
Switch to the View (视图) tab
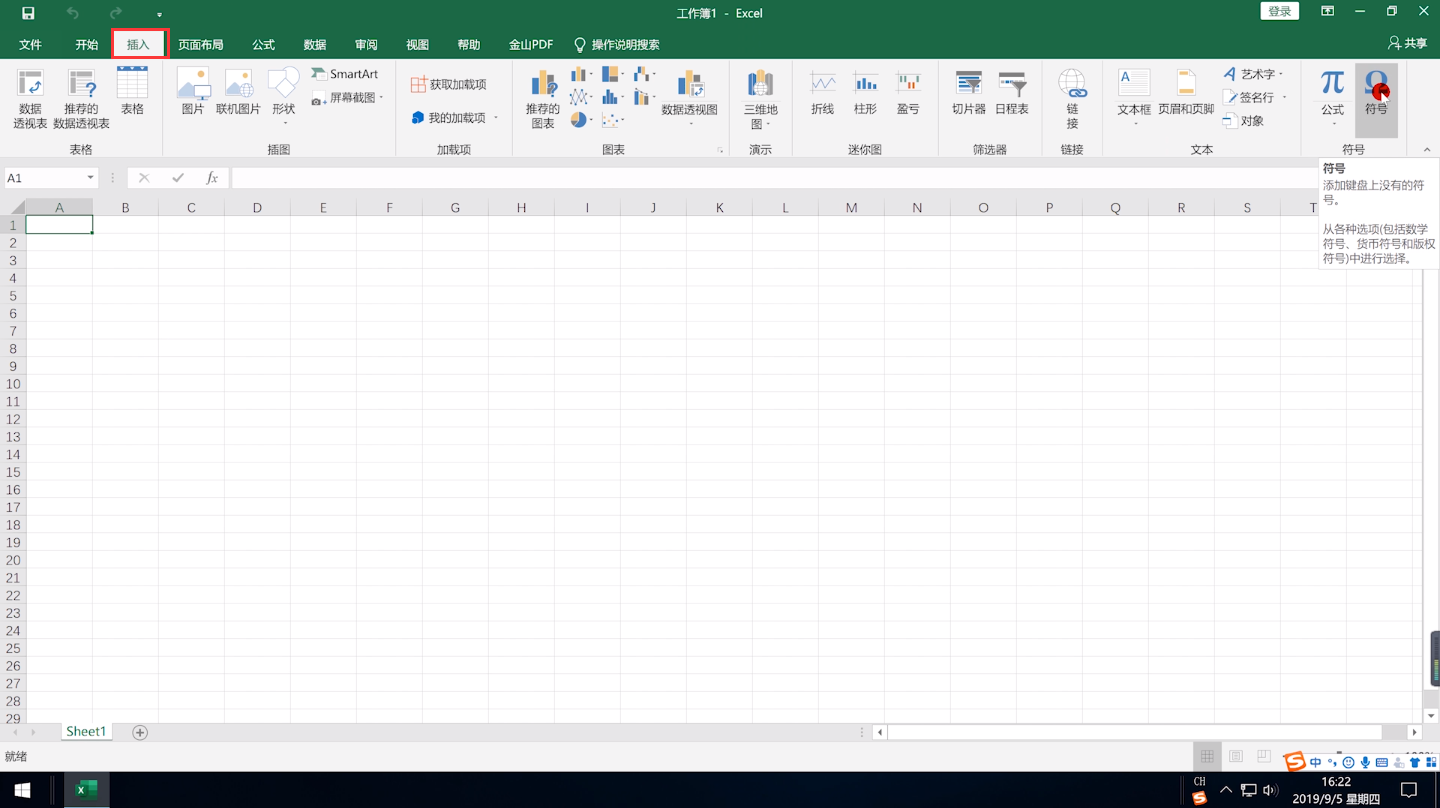(417, 45)
